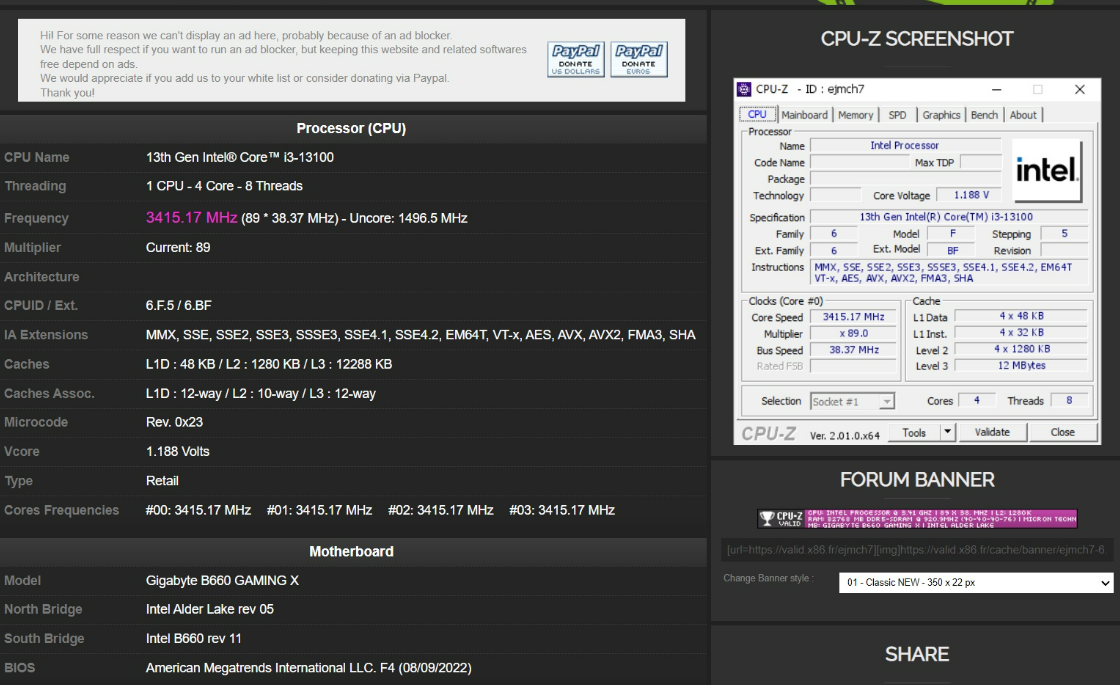Click the 'Retail' type value

click(162, 481)
